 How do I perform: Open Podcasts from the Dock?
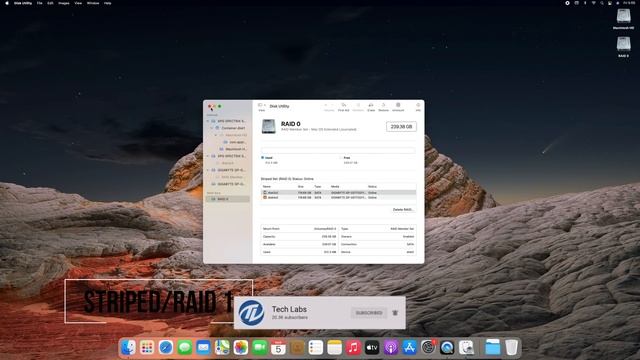click(x=391, y=348)
